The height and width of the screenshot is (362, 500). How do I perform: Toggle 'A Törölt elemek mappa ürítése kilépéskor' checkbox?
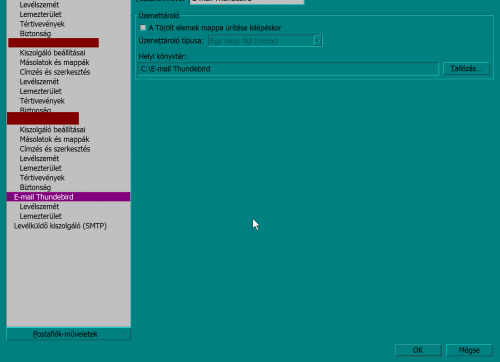coord(143,28)
